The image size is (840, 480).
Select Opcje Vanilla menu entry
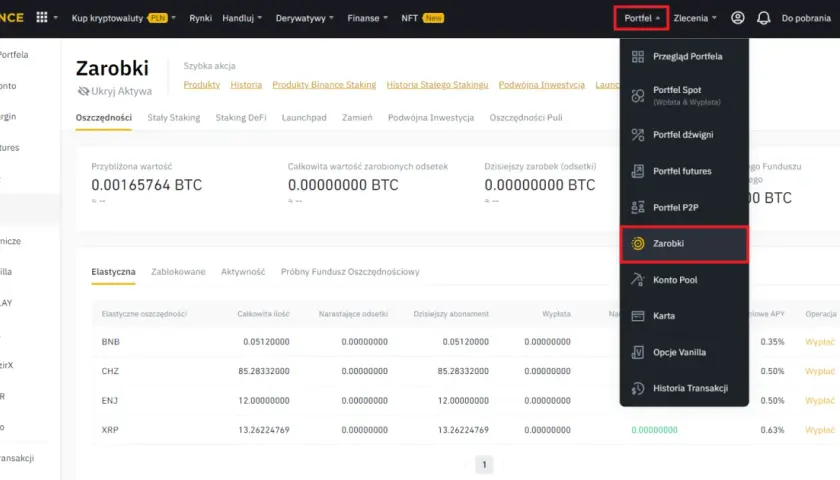pos(684,352)
